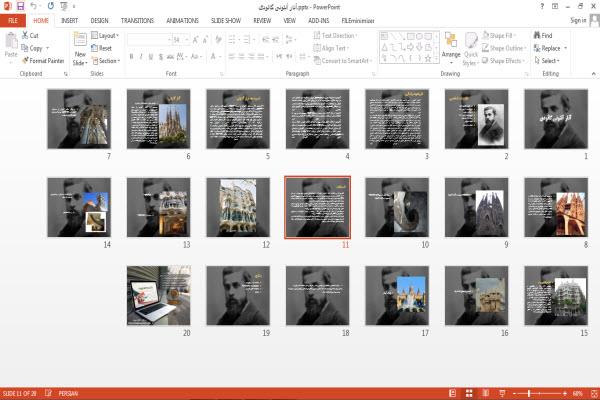This screenshot has width=600, height=400.
Task: Click Sign in link
Action: (x=578, y=20)
